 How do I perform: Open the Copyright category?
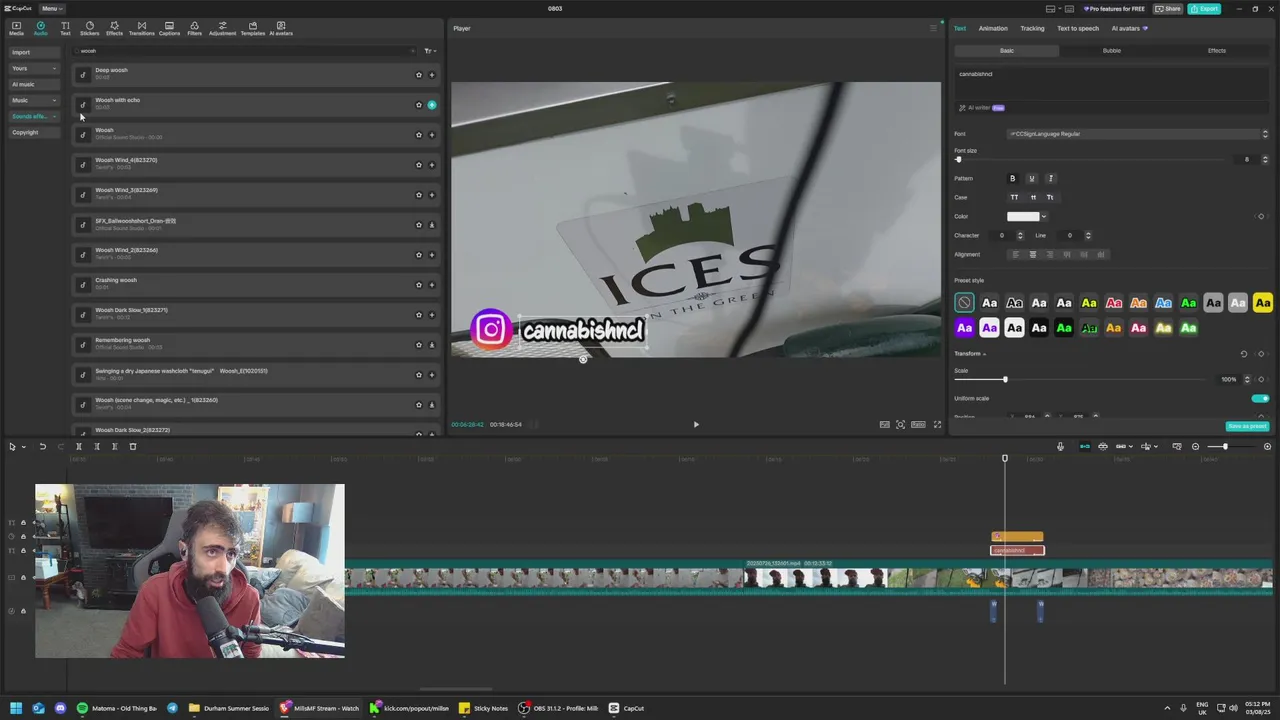pyautogui.click(x=34, y=132)
